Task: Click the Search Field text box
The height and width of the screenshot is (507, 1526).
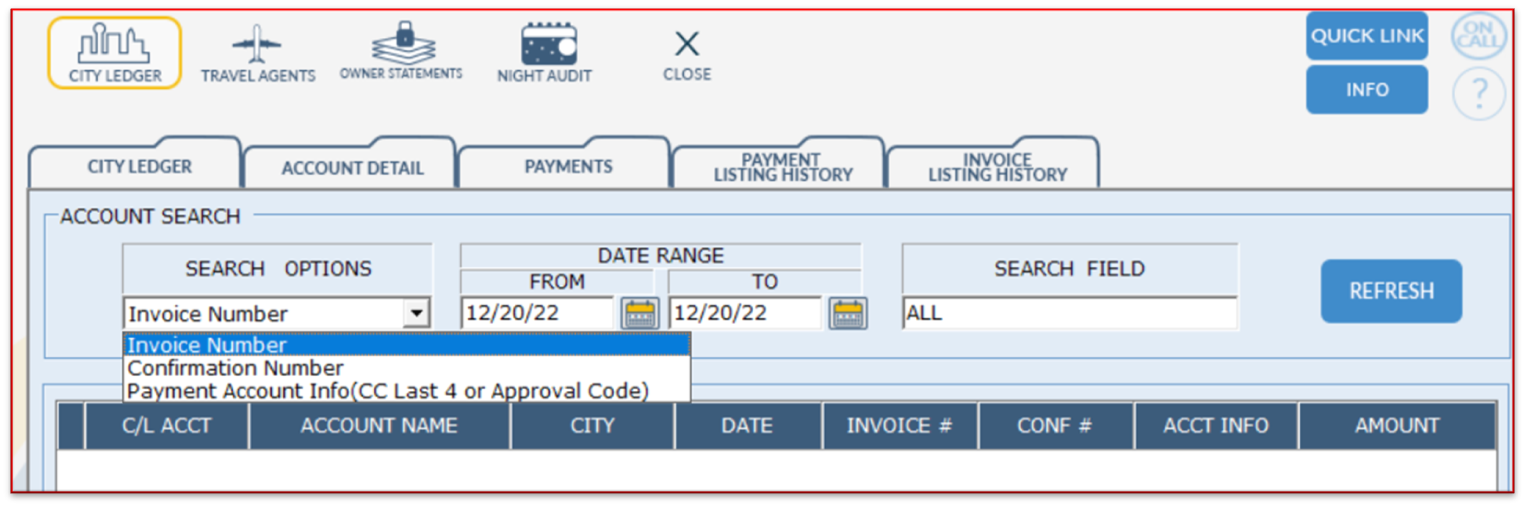Action: [x=1068, y=314]
